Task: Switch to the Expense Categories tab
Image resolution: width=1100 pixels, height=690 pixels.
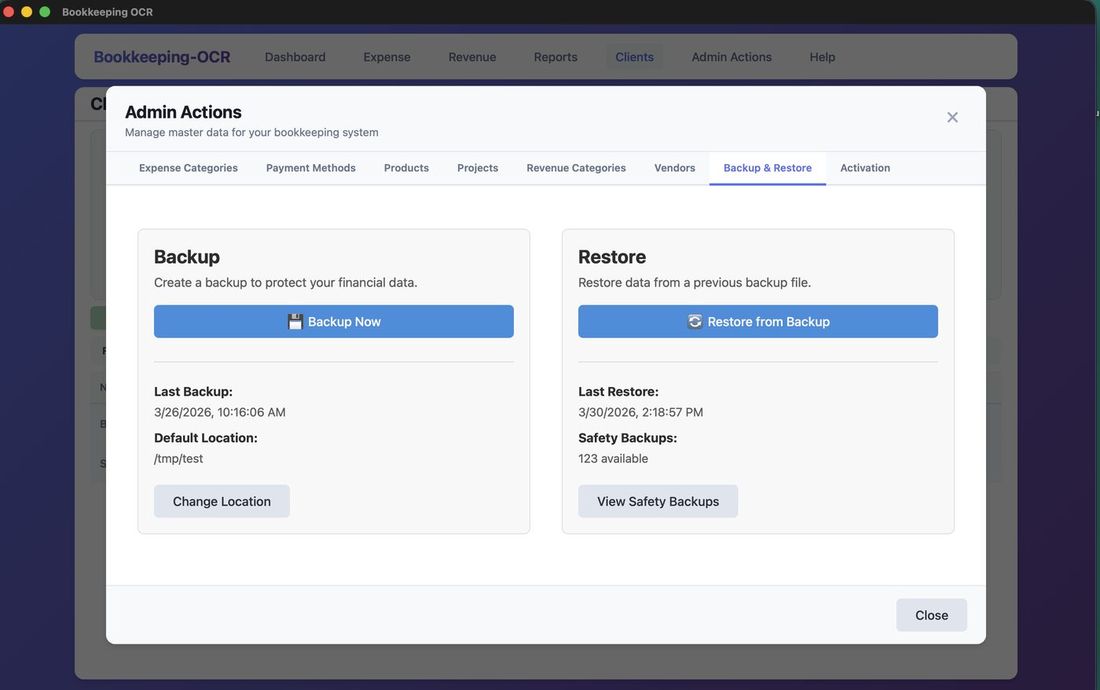Action: [x=188, y=168]
